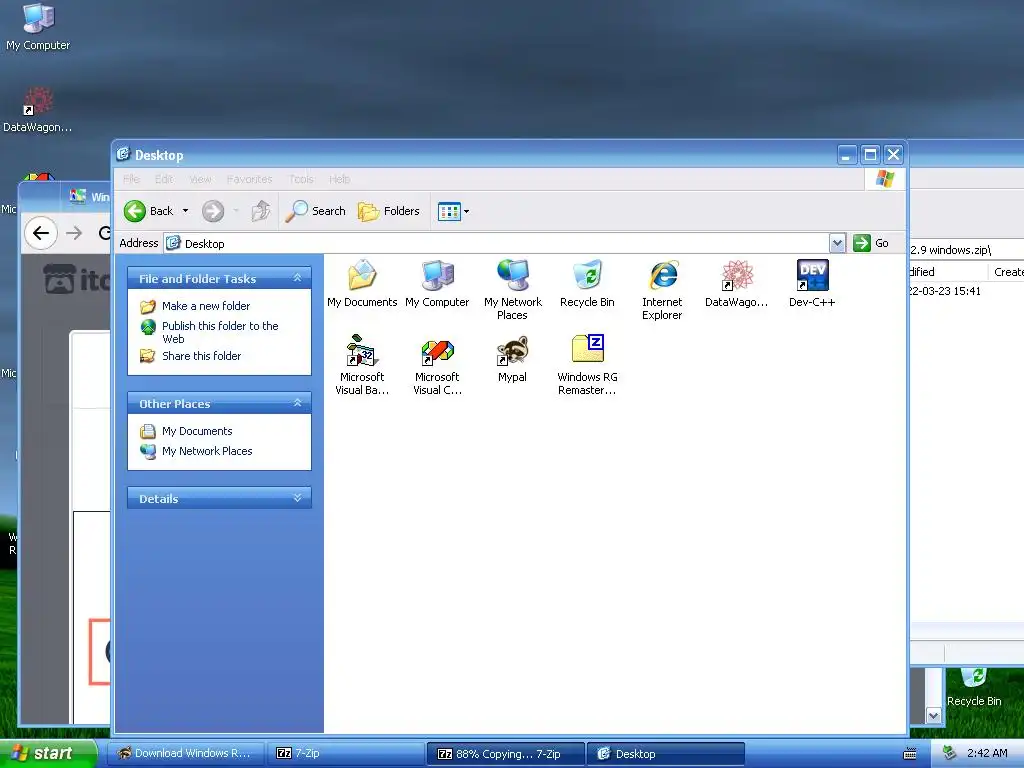Click the browser forward arrow in background window
1024x768 pixels.
tap(74, 233)
